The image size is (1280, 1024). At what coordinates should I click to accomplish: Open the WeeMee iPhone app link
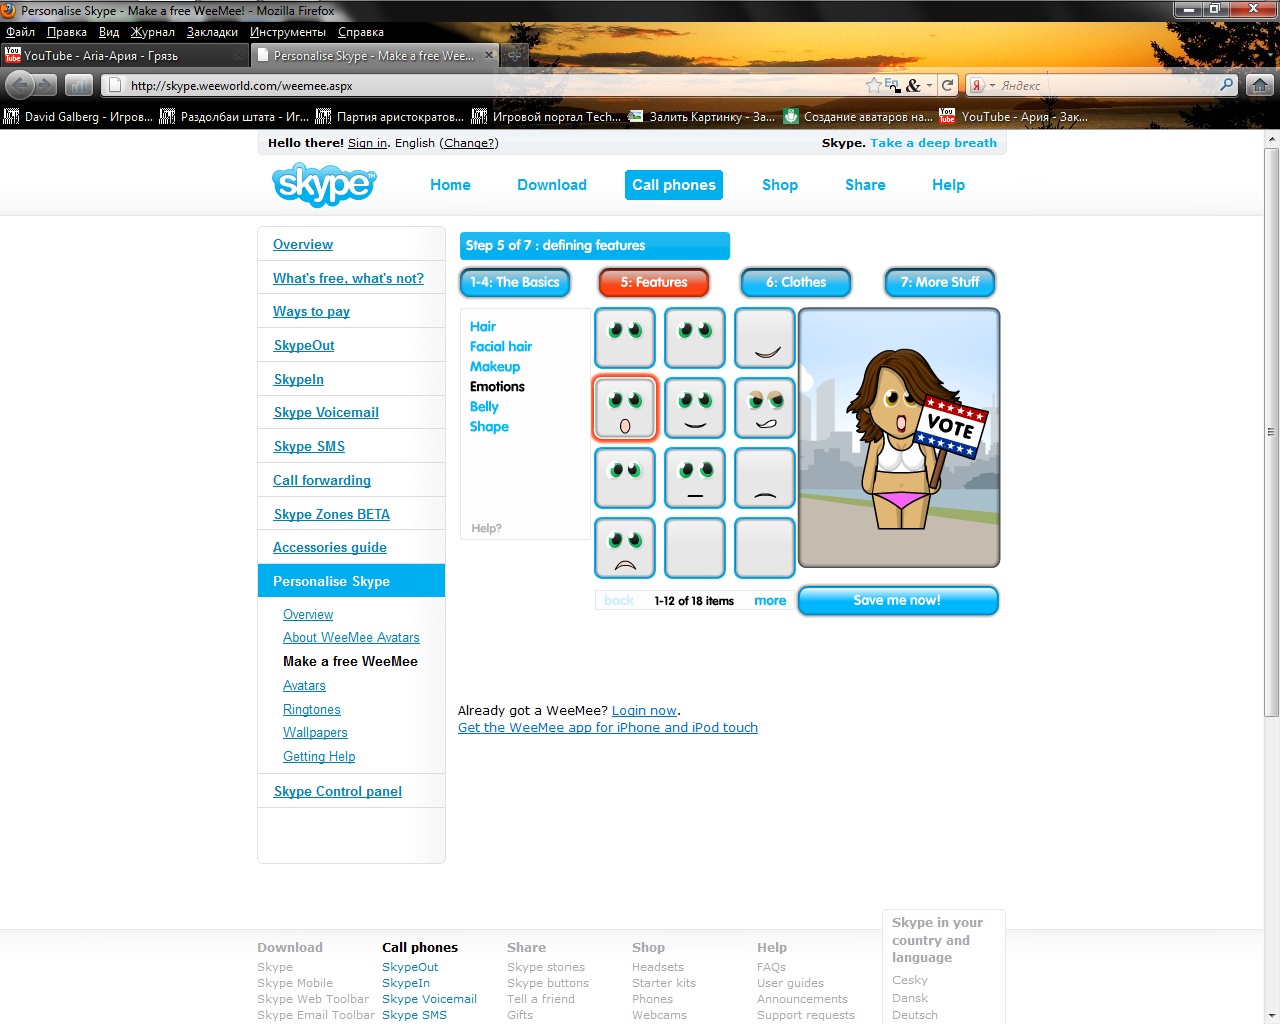608,728
